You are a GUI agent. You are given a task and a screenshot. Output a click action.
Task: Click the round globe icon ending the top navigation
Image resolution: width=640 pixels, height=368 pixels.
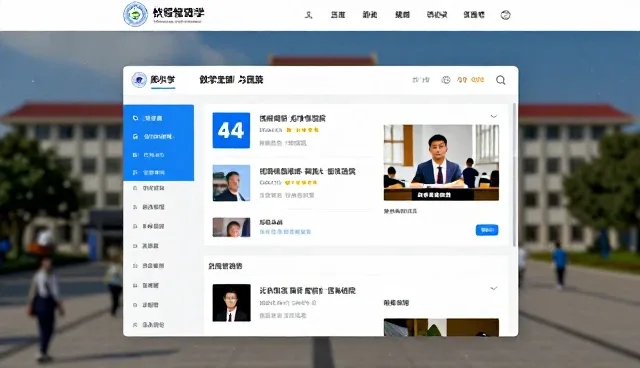(x=505, y=15)
